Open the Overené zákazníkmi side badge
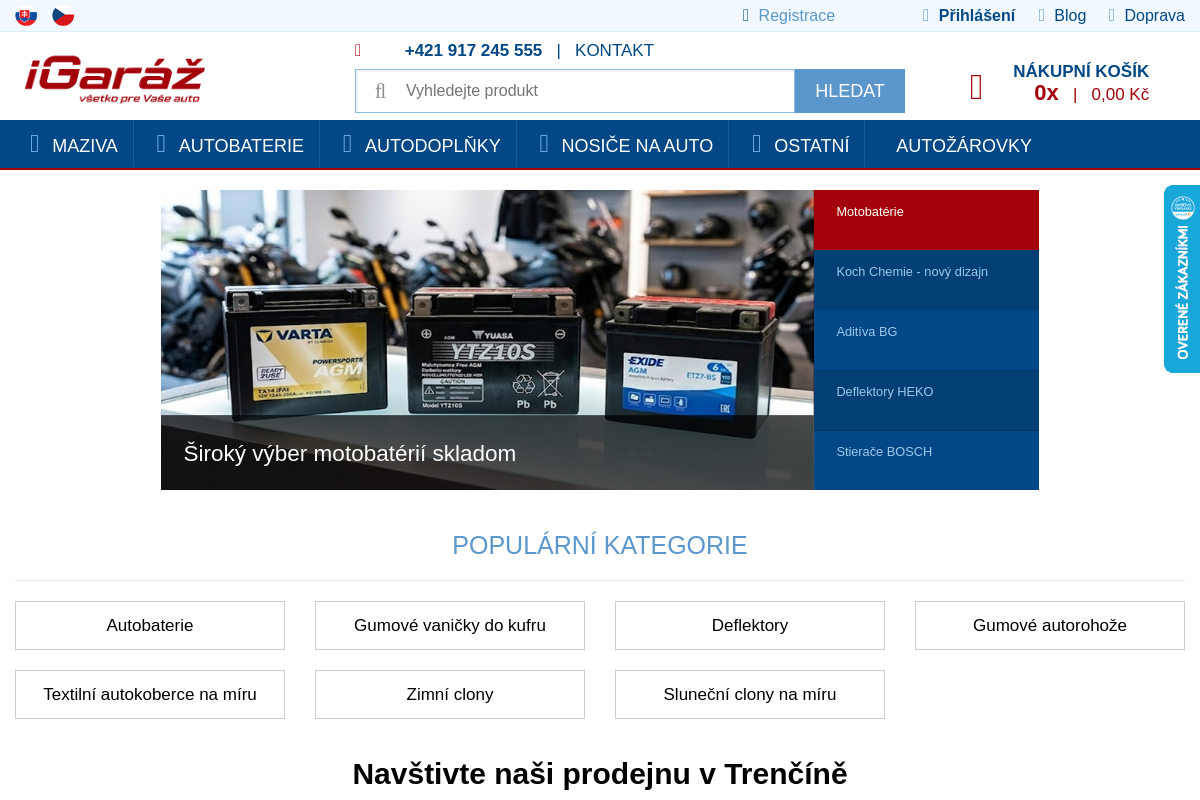The width and height of the screenshot is (1200, 800). [x=1182, y=279]
